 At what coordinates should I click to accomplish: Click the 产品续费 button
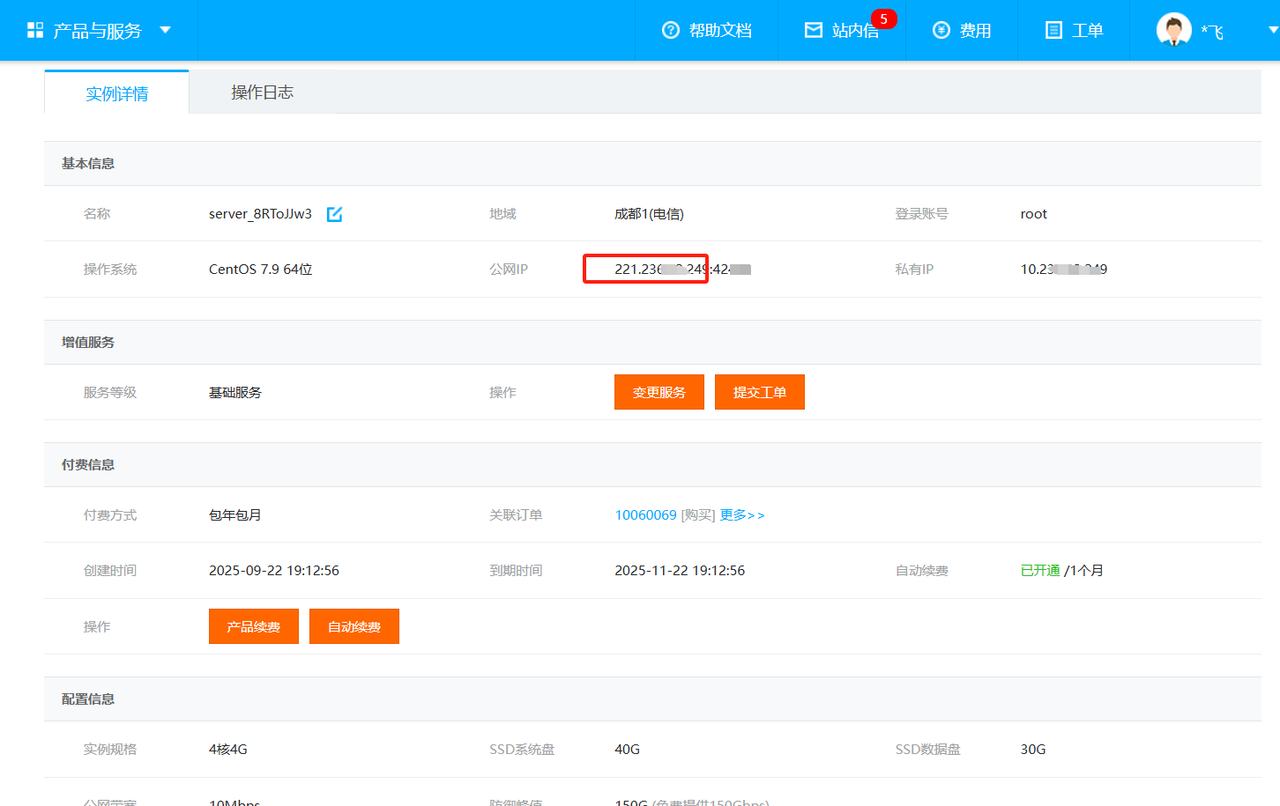(x=253, y=627)
